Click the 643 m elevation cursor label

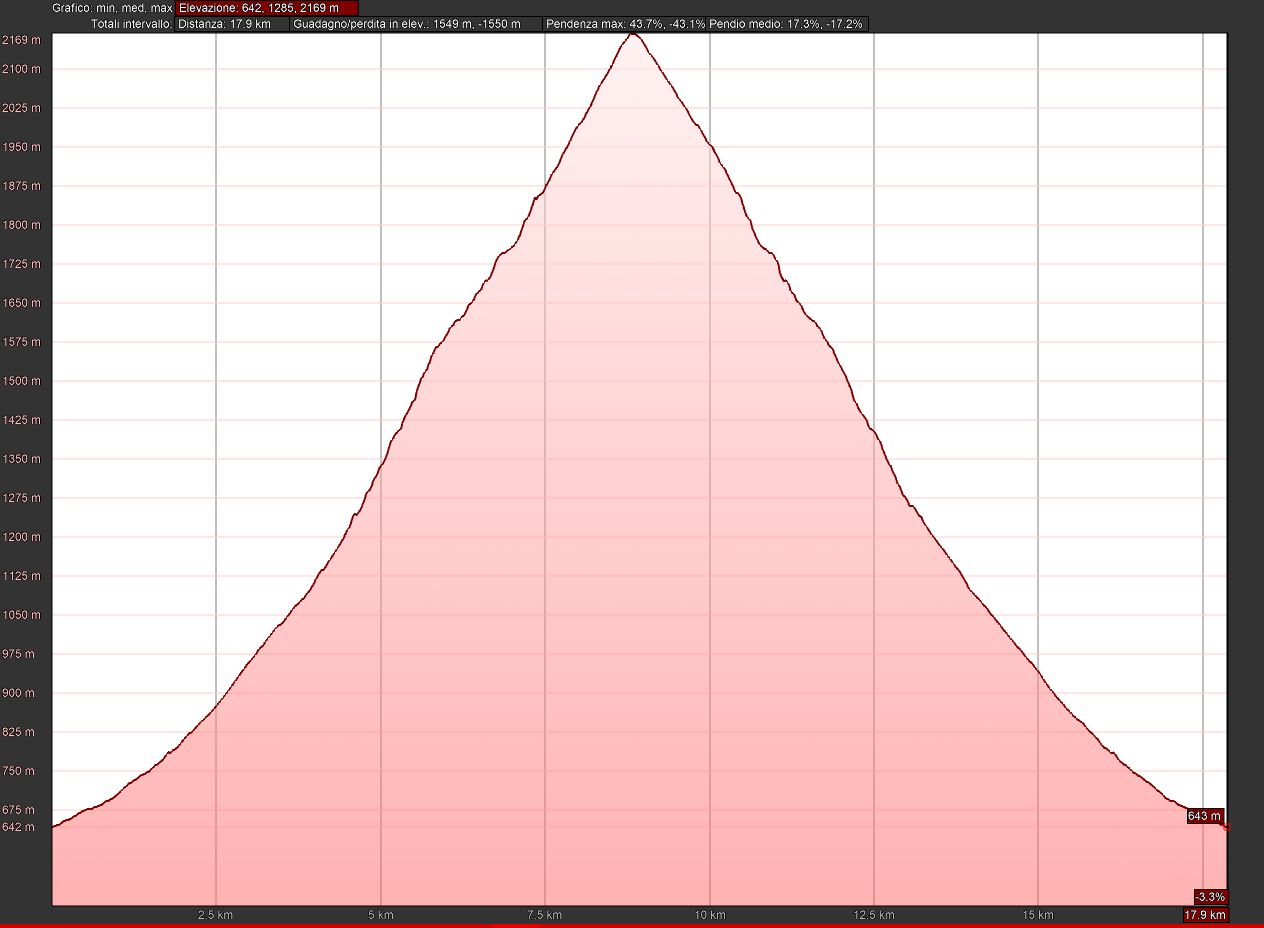point(1204,816)
